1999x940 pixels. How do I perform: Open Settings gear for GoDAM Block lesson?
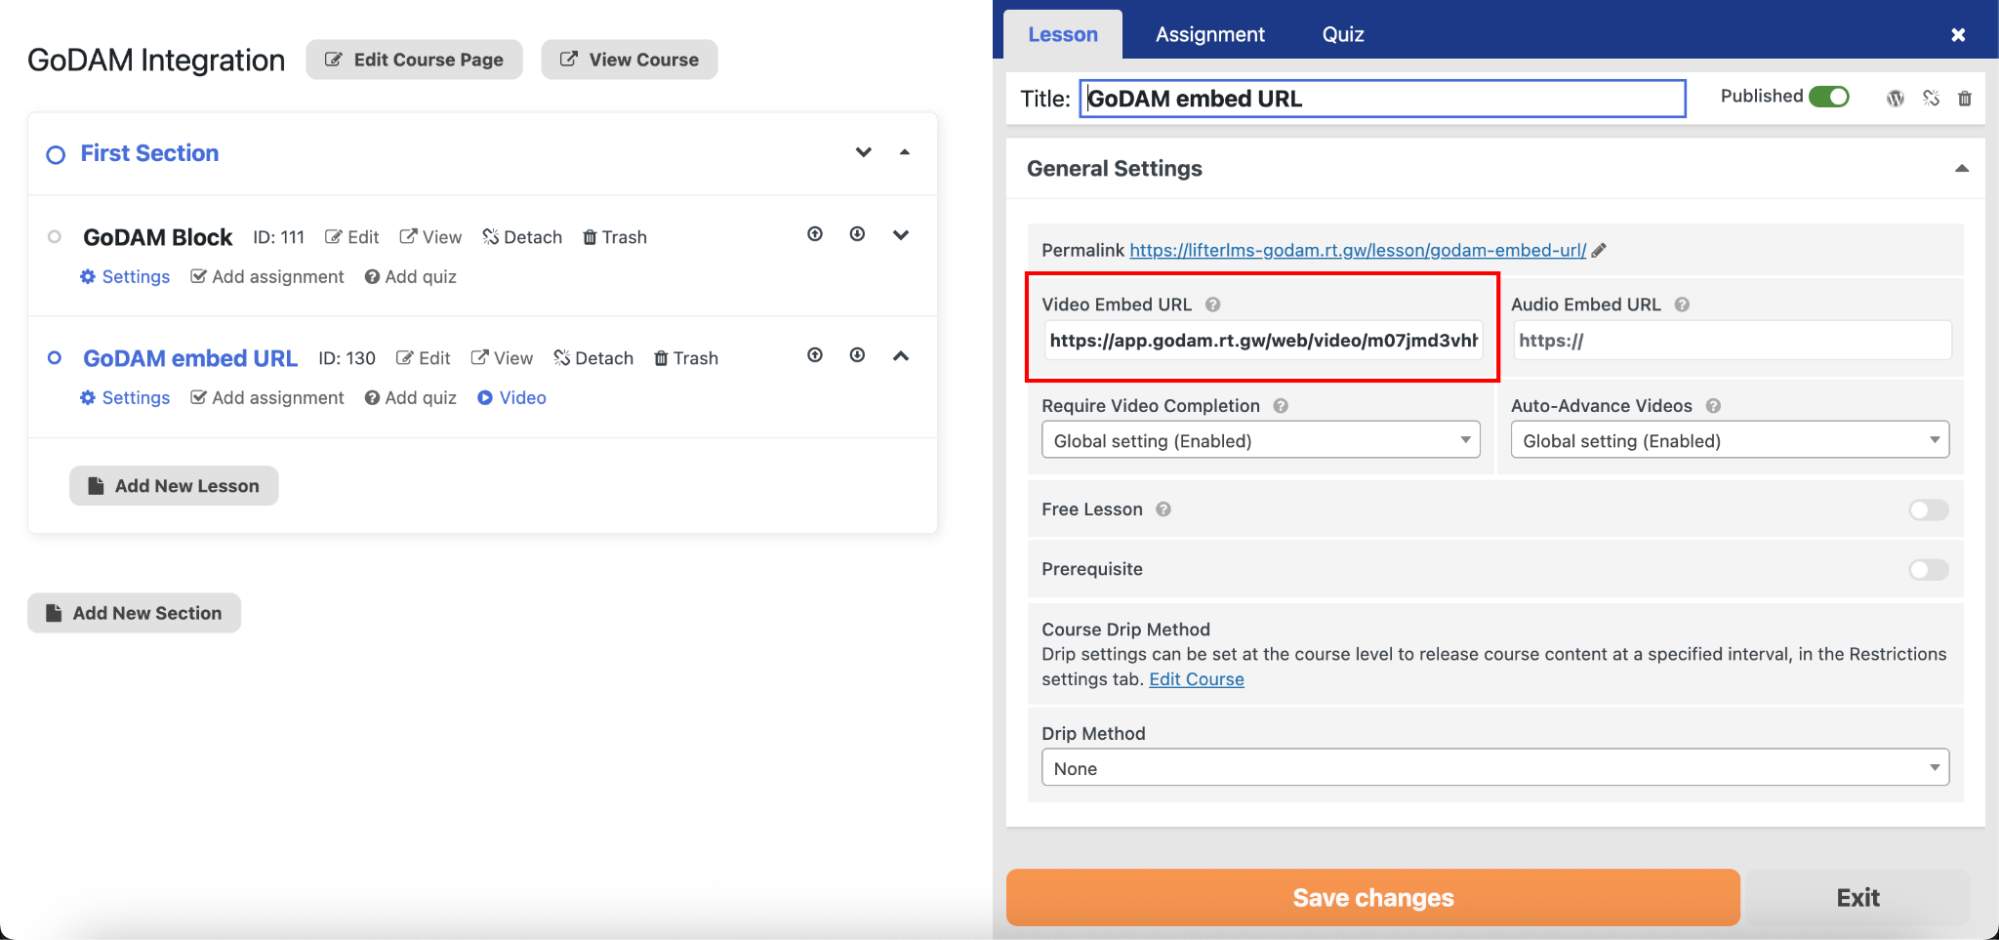click(125, 277)
